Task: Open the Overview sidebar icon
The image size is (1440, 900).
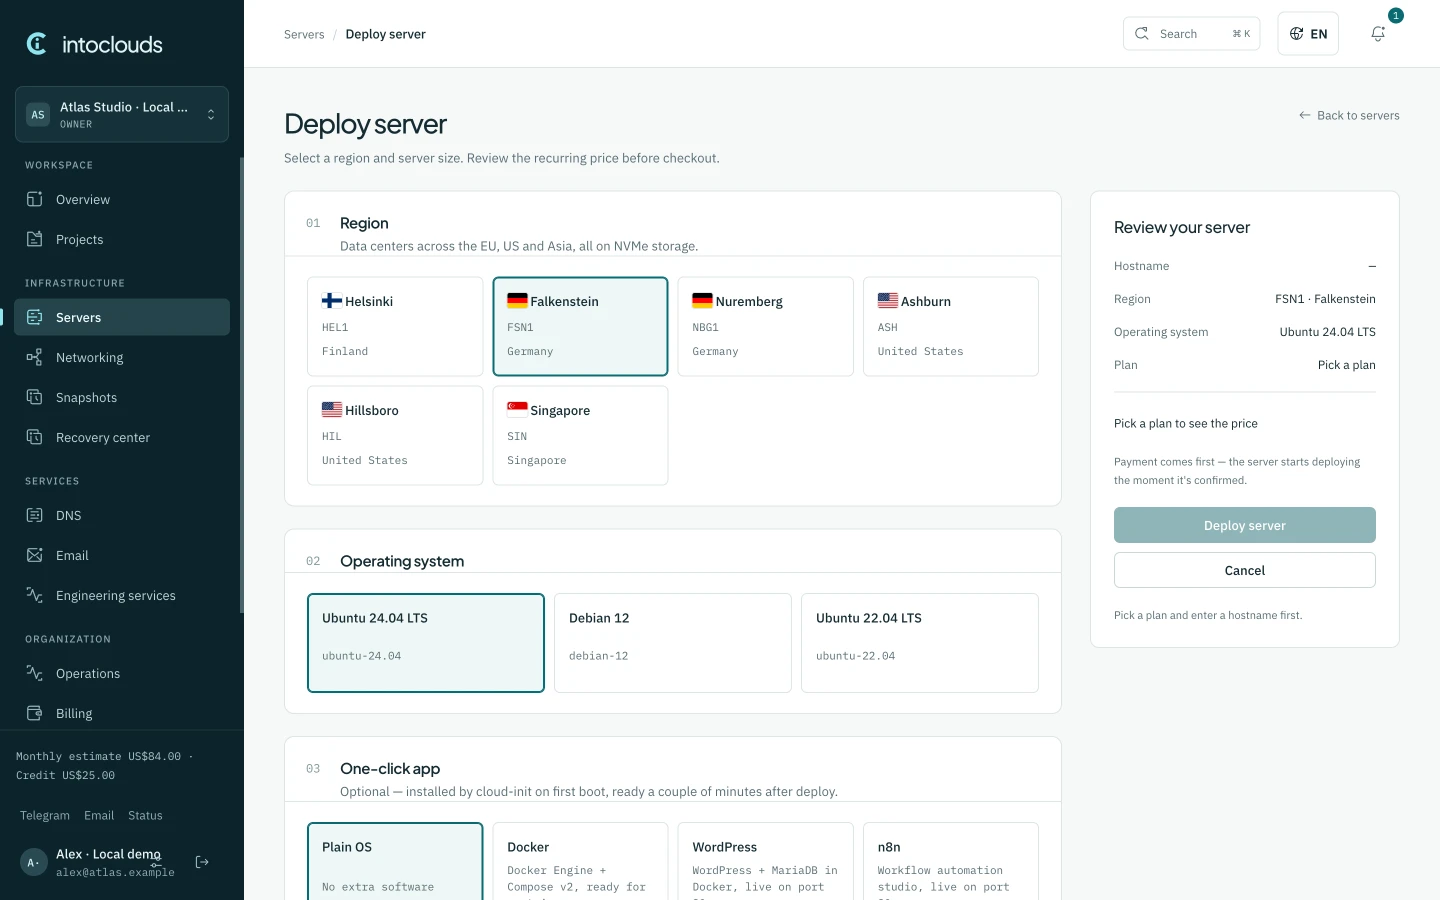Action: tap(35, 199)
